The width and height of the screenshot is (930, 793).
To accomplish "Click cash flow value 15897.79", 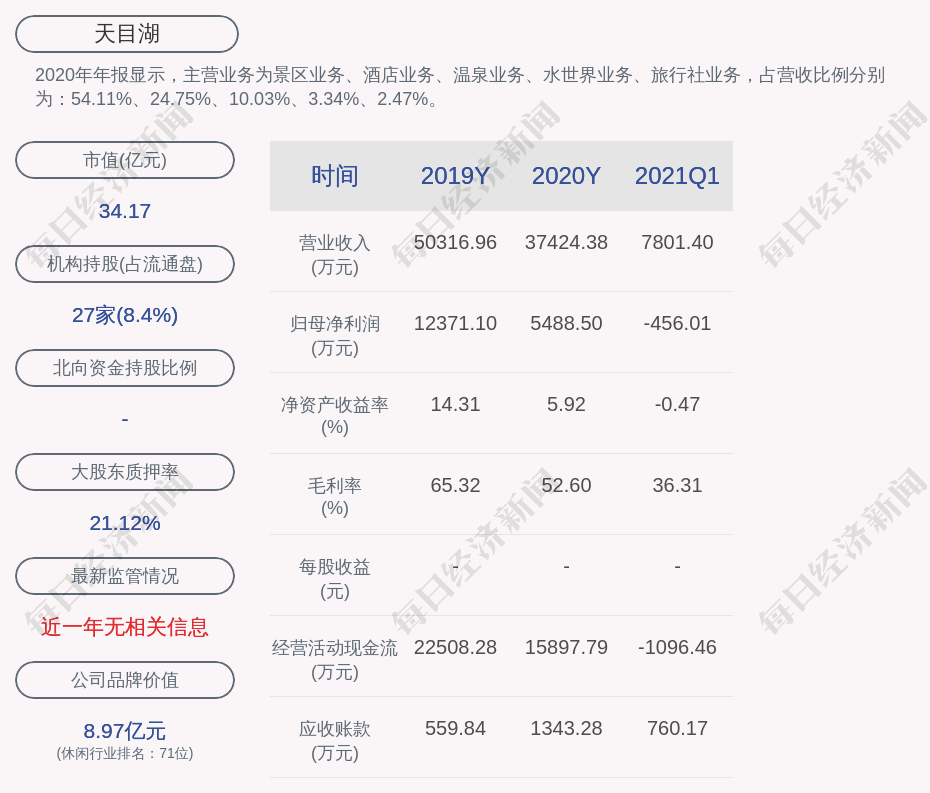I will point(566,647).
